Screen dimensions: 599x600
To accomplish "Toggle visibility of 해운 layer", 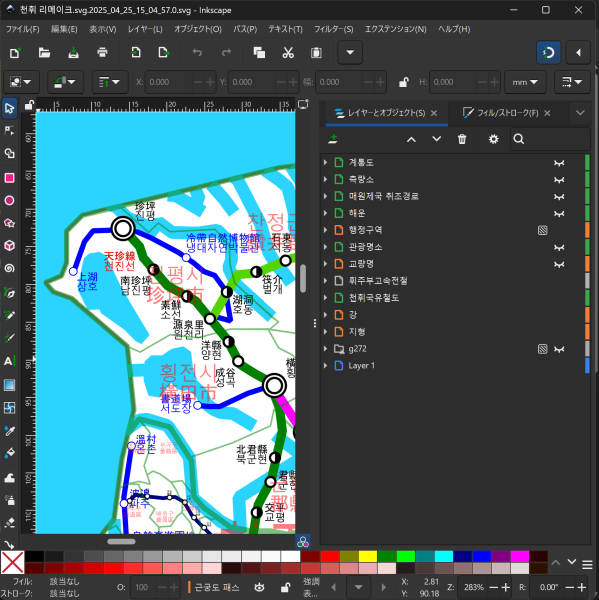I will (x=559, y=214).
